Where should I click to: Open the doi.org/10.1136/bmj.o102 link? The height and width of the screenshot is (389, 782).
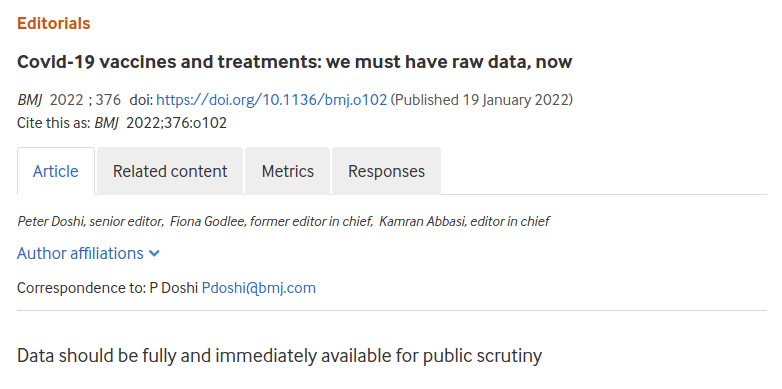(x=271, y=100)
